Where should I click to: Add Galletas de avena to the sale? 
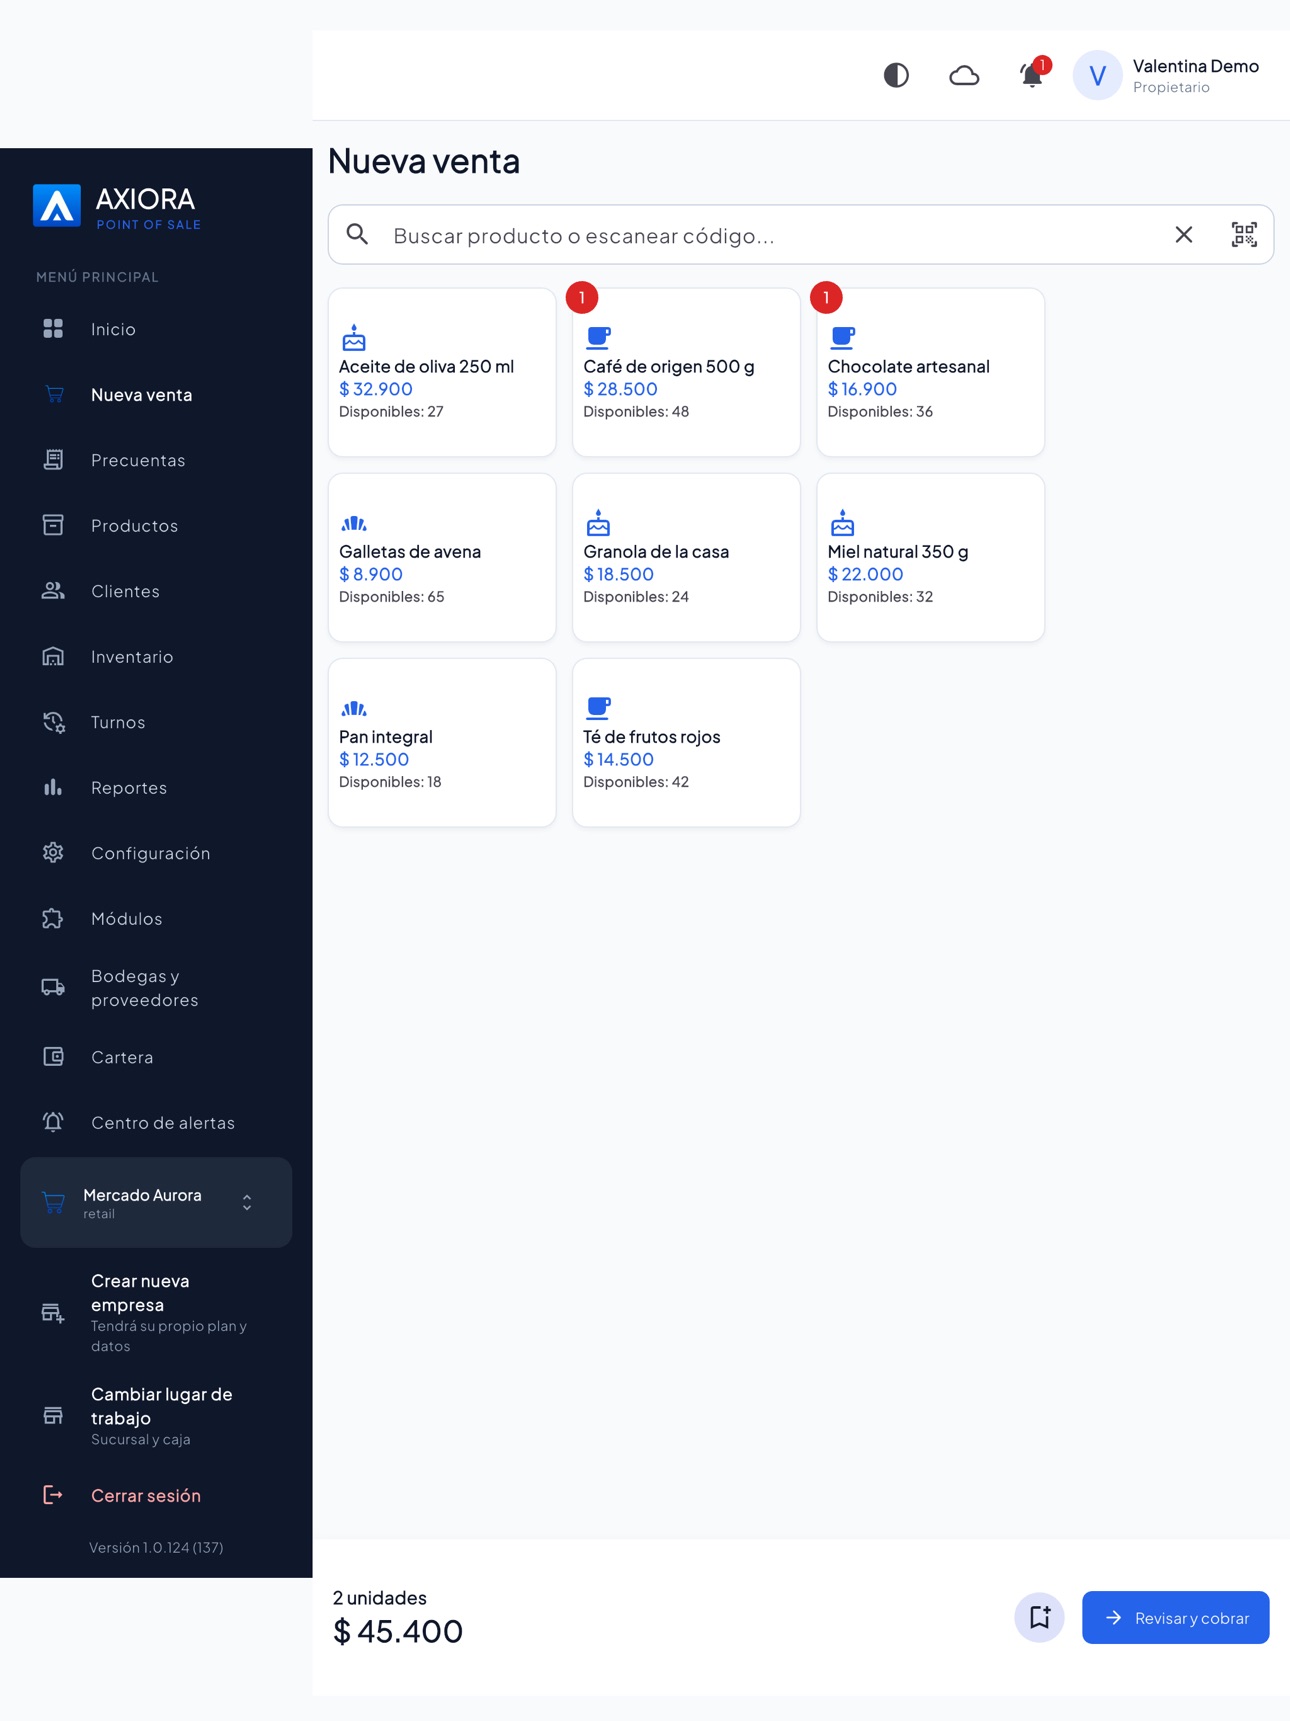(442, 557)
